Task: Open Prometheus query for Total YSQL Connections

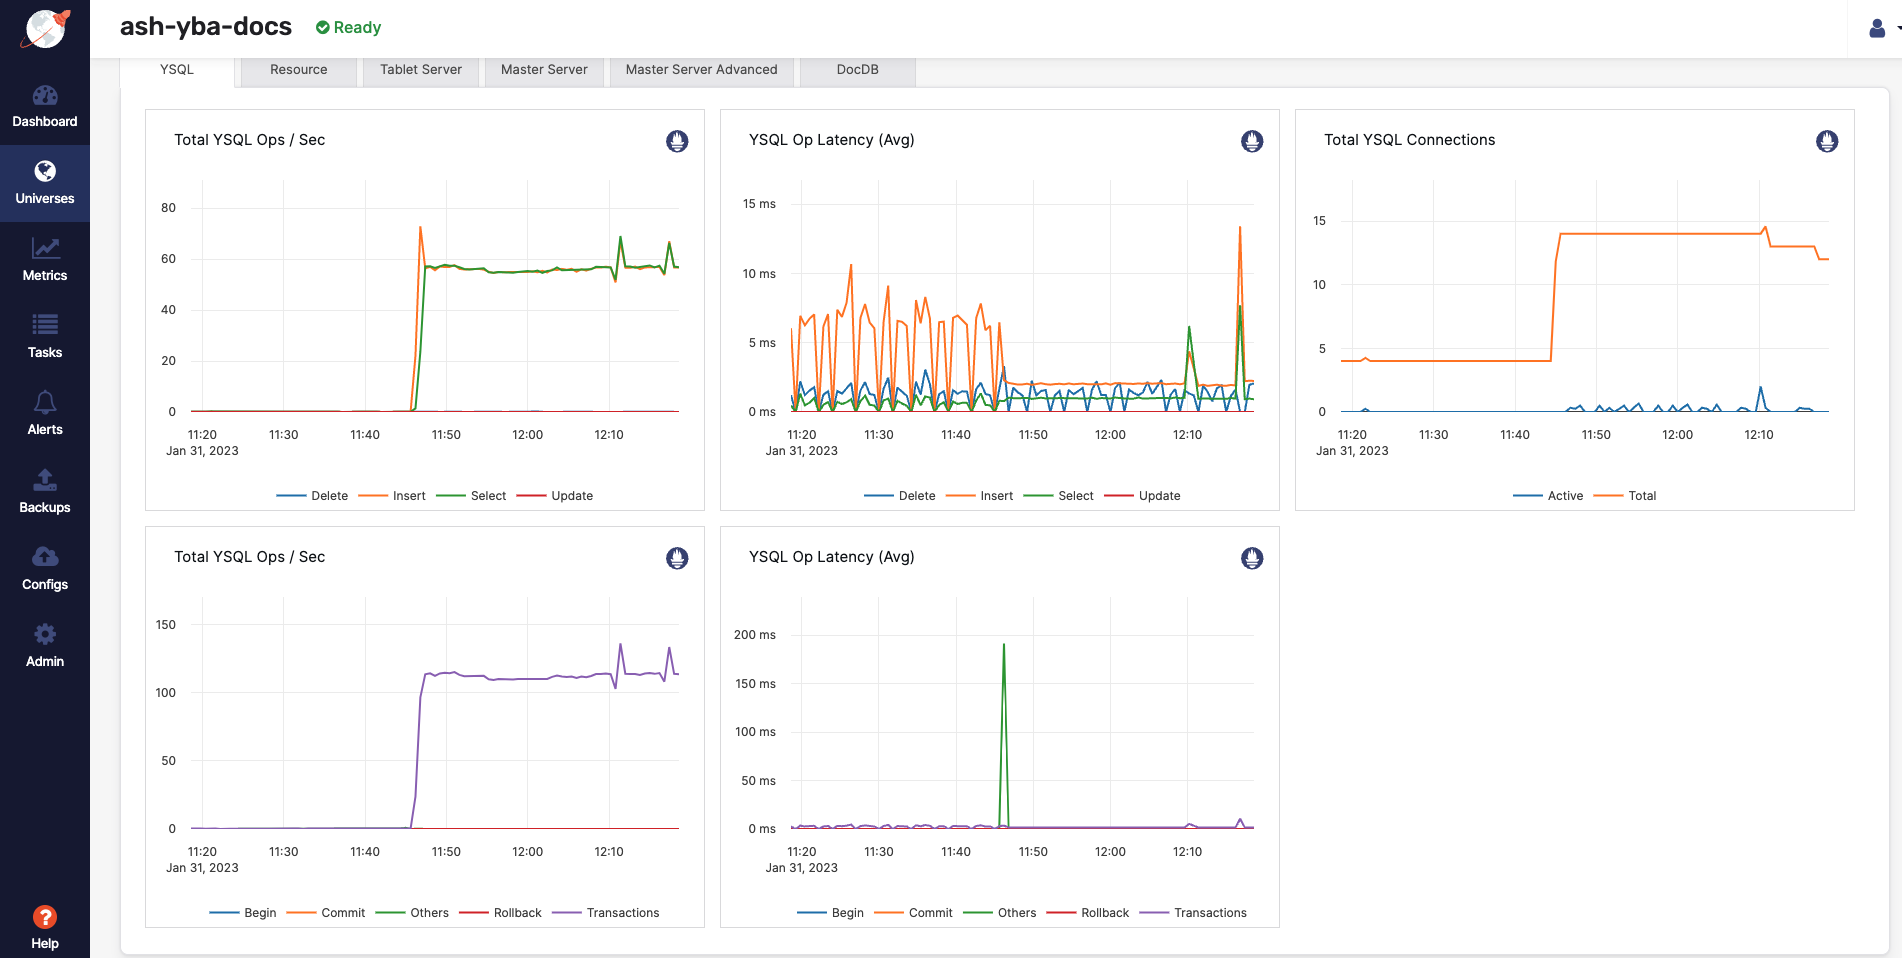Action: pyautogui.click(x=1827, y=142)
